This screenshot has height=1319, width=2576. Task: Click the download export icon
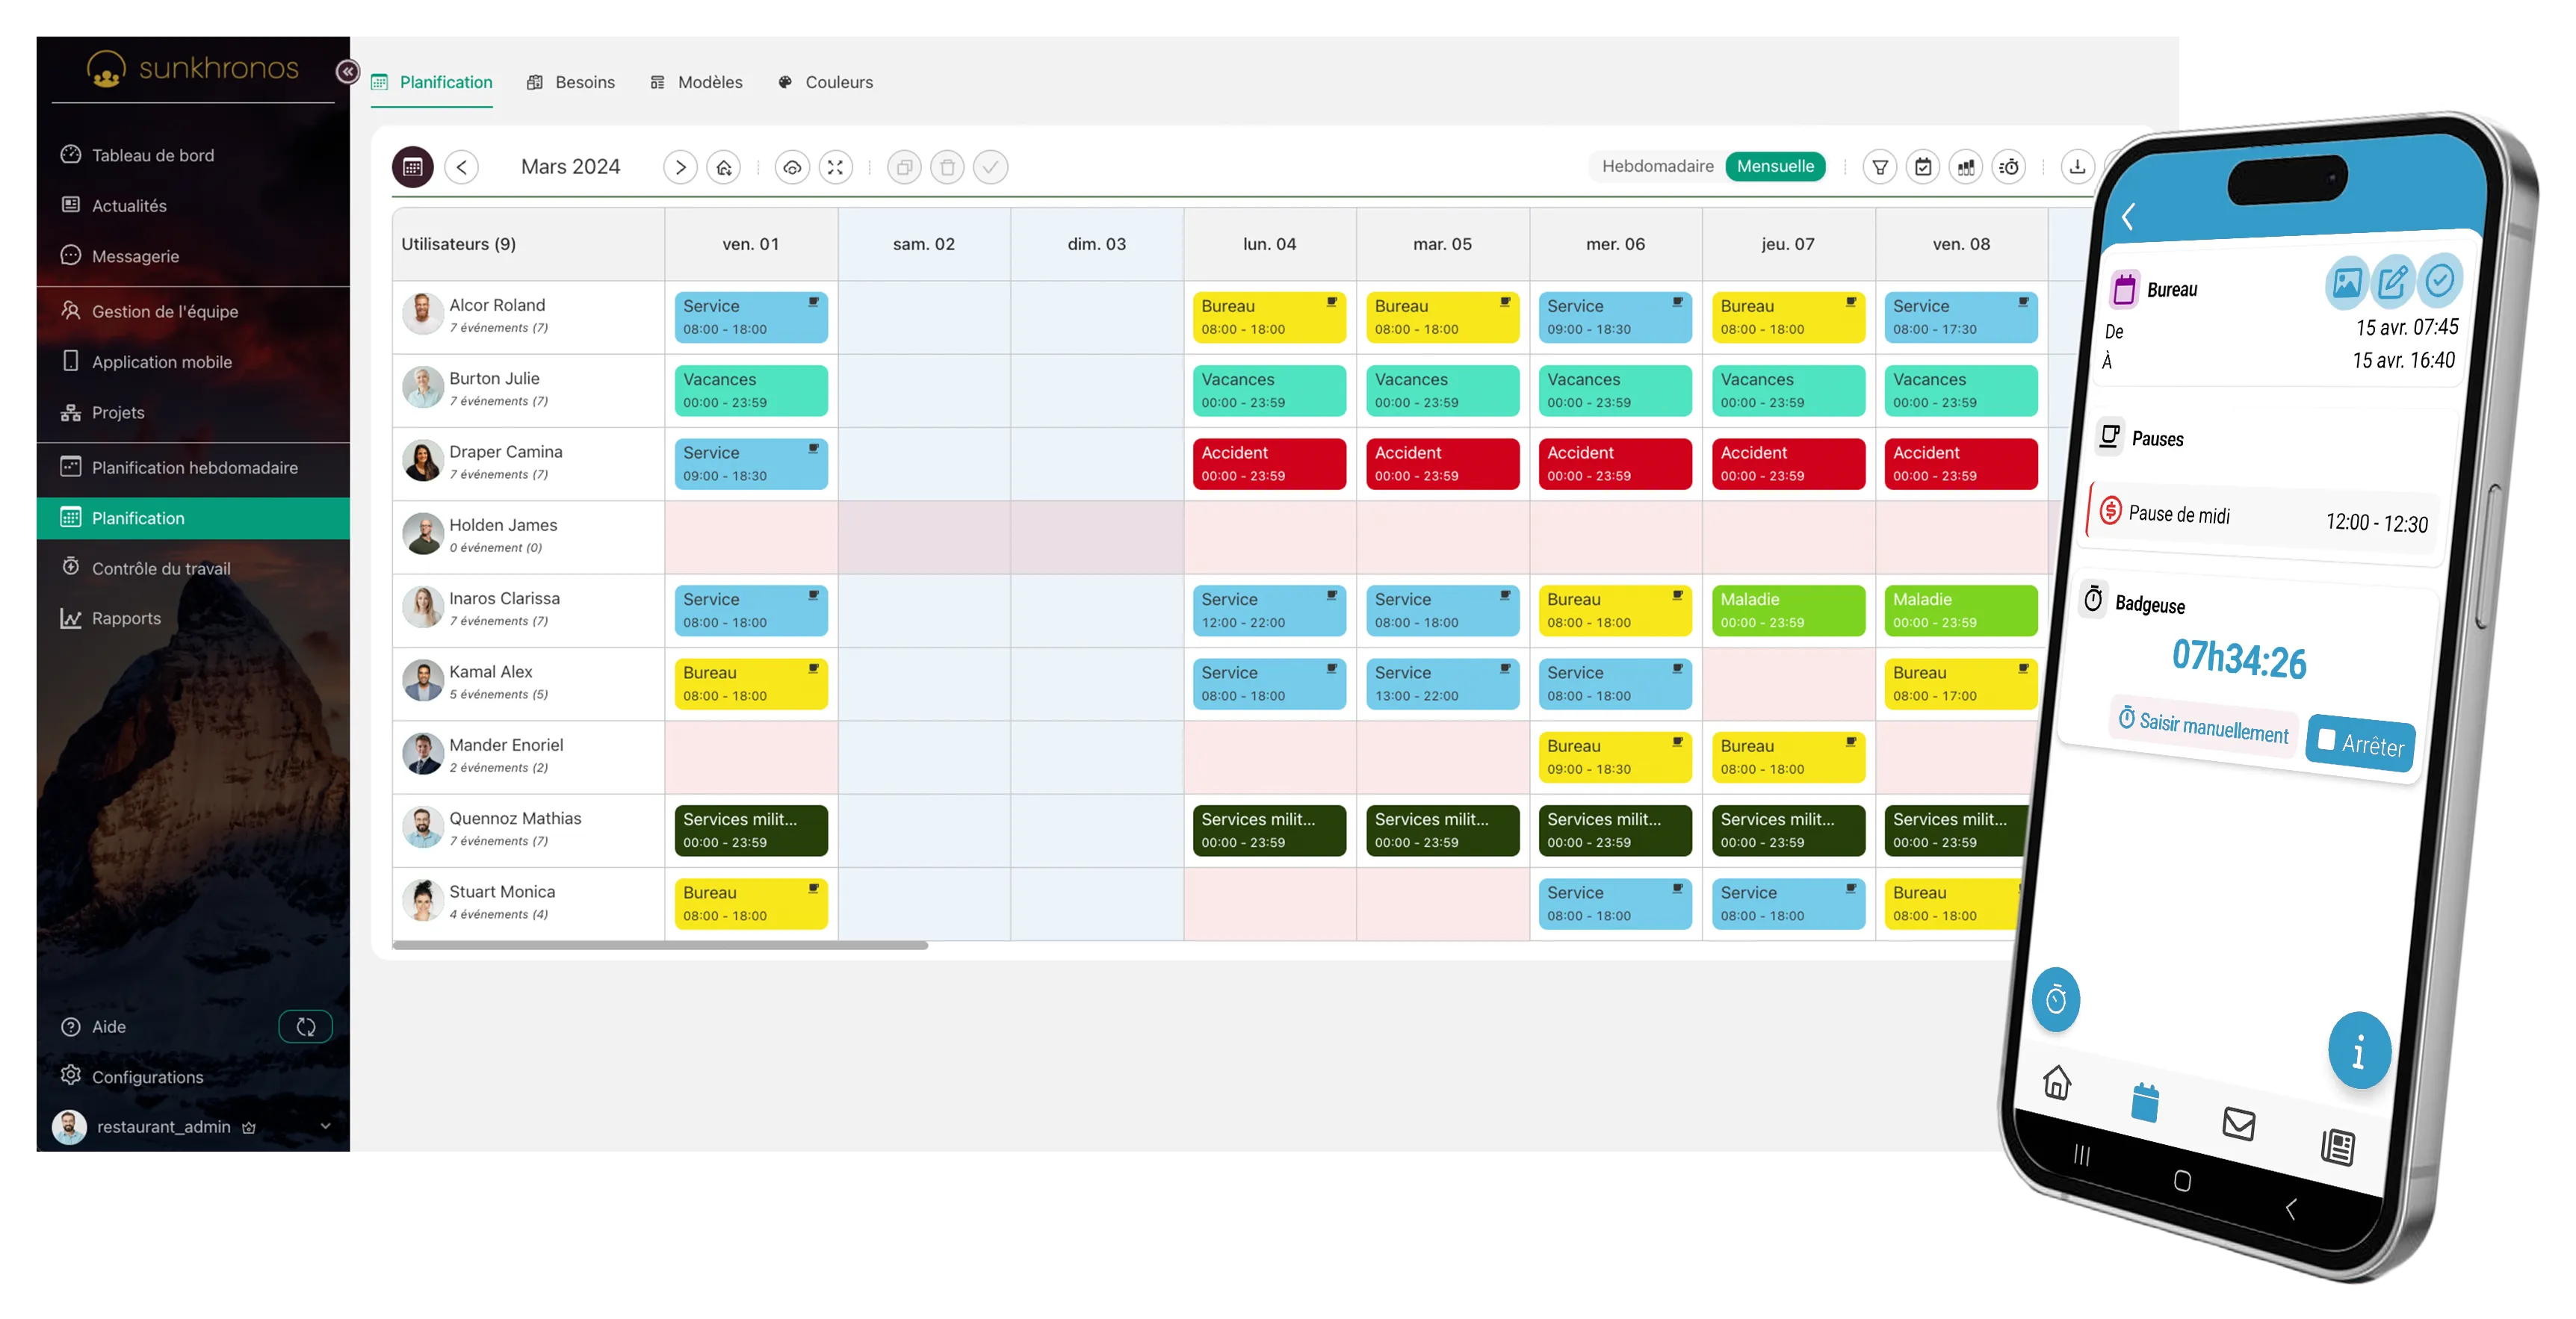(2078, 167)
